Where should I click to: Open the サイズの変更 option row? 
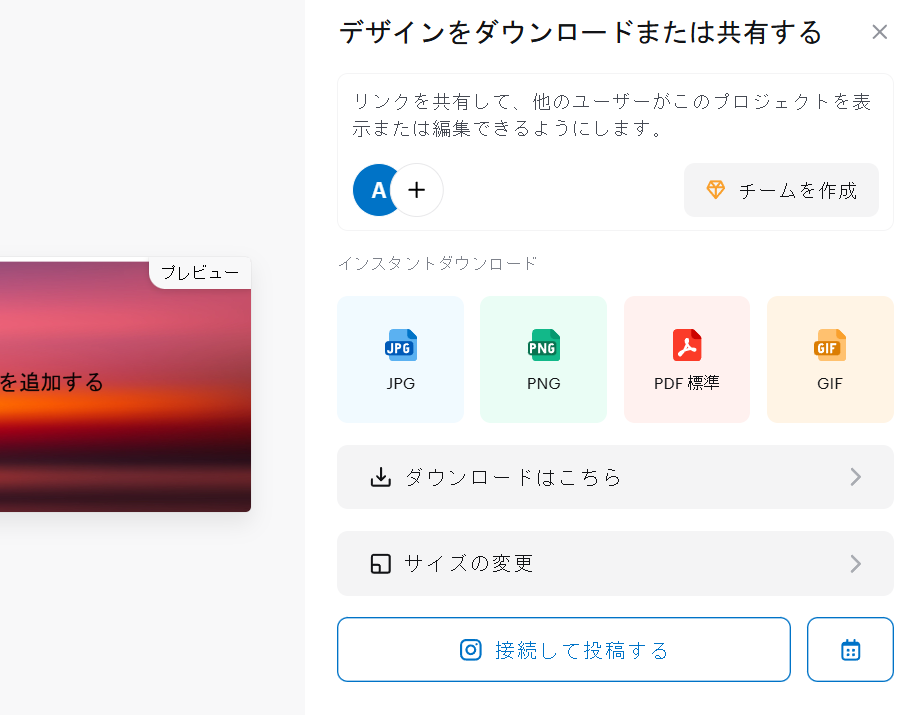click(x=615, y=563)
